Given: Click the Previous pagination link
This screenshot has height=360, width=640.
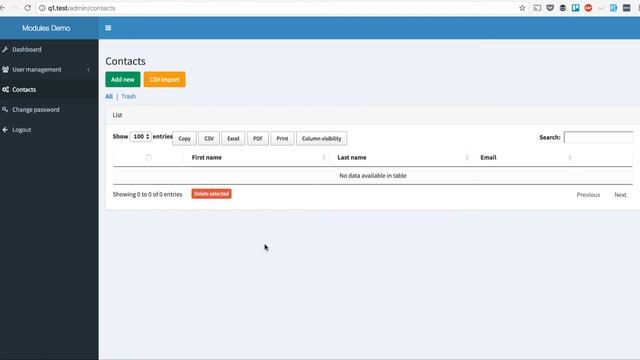Looking at the screenshot, I should point(588,195).
